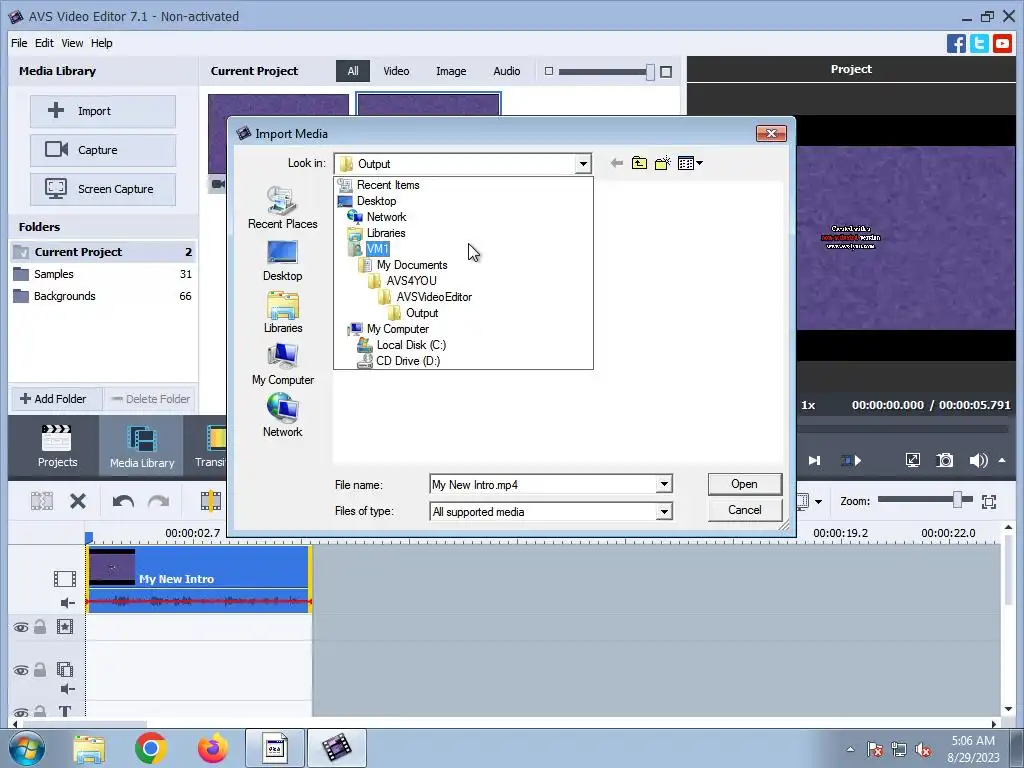Go up one folder level icon

pyautogui.click(x=639, y=163)
